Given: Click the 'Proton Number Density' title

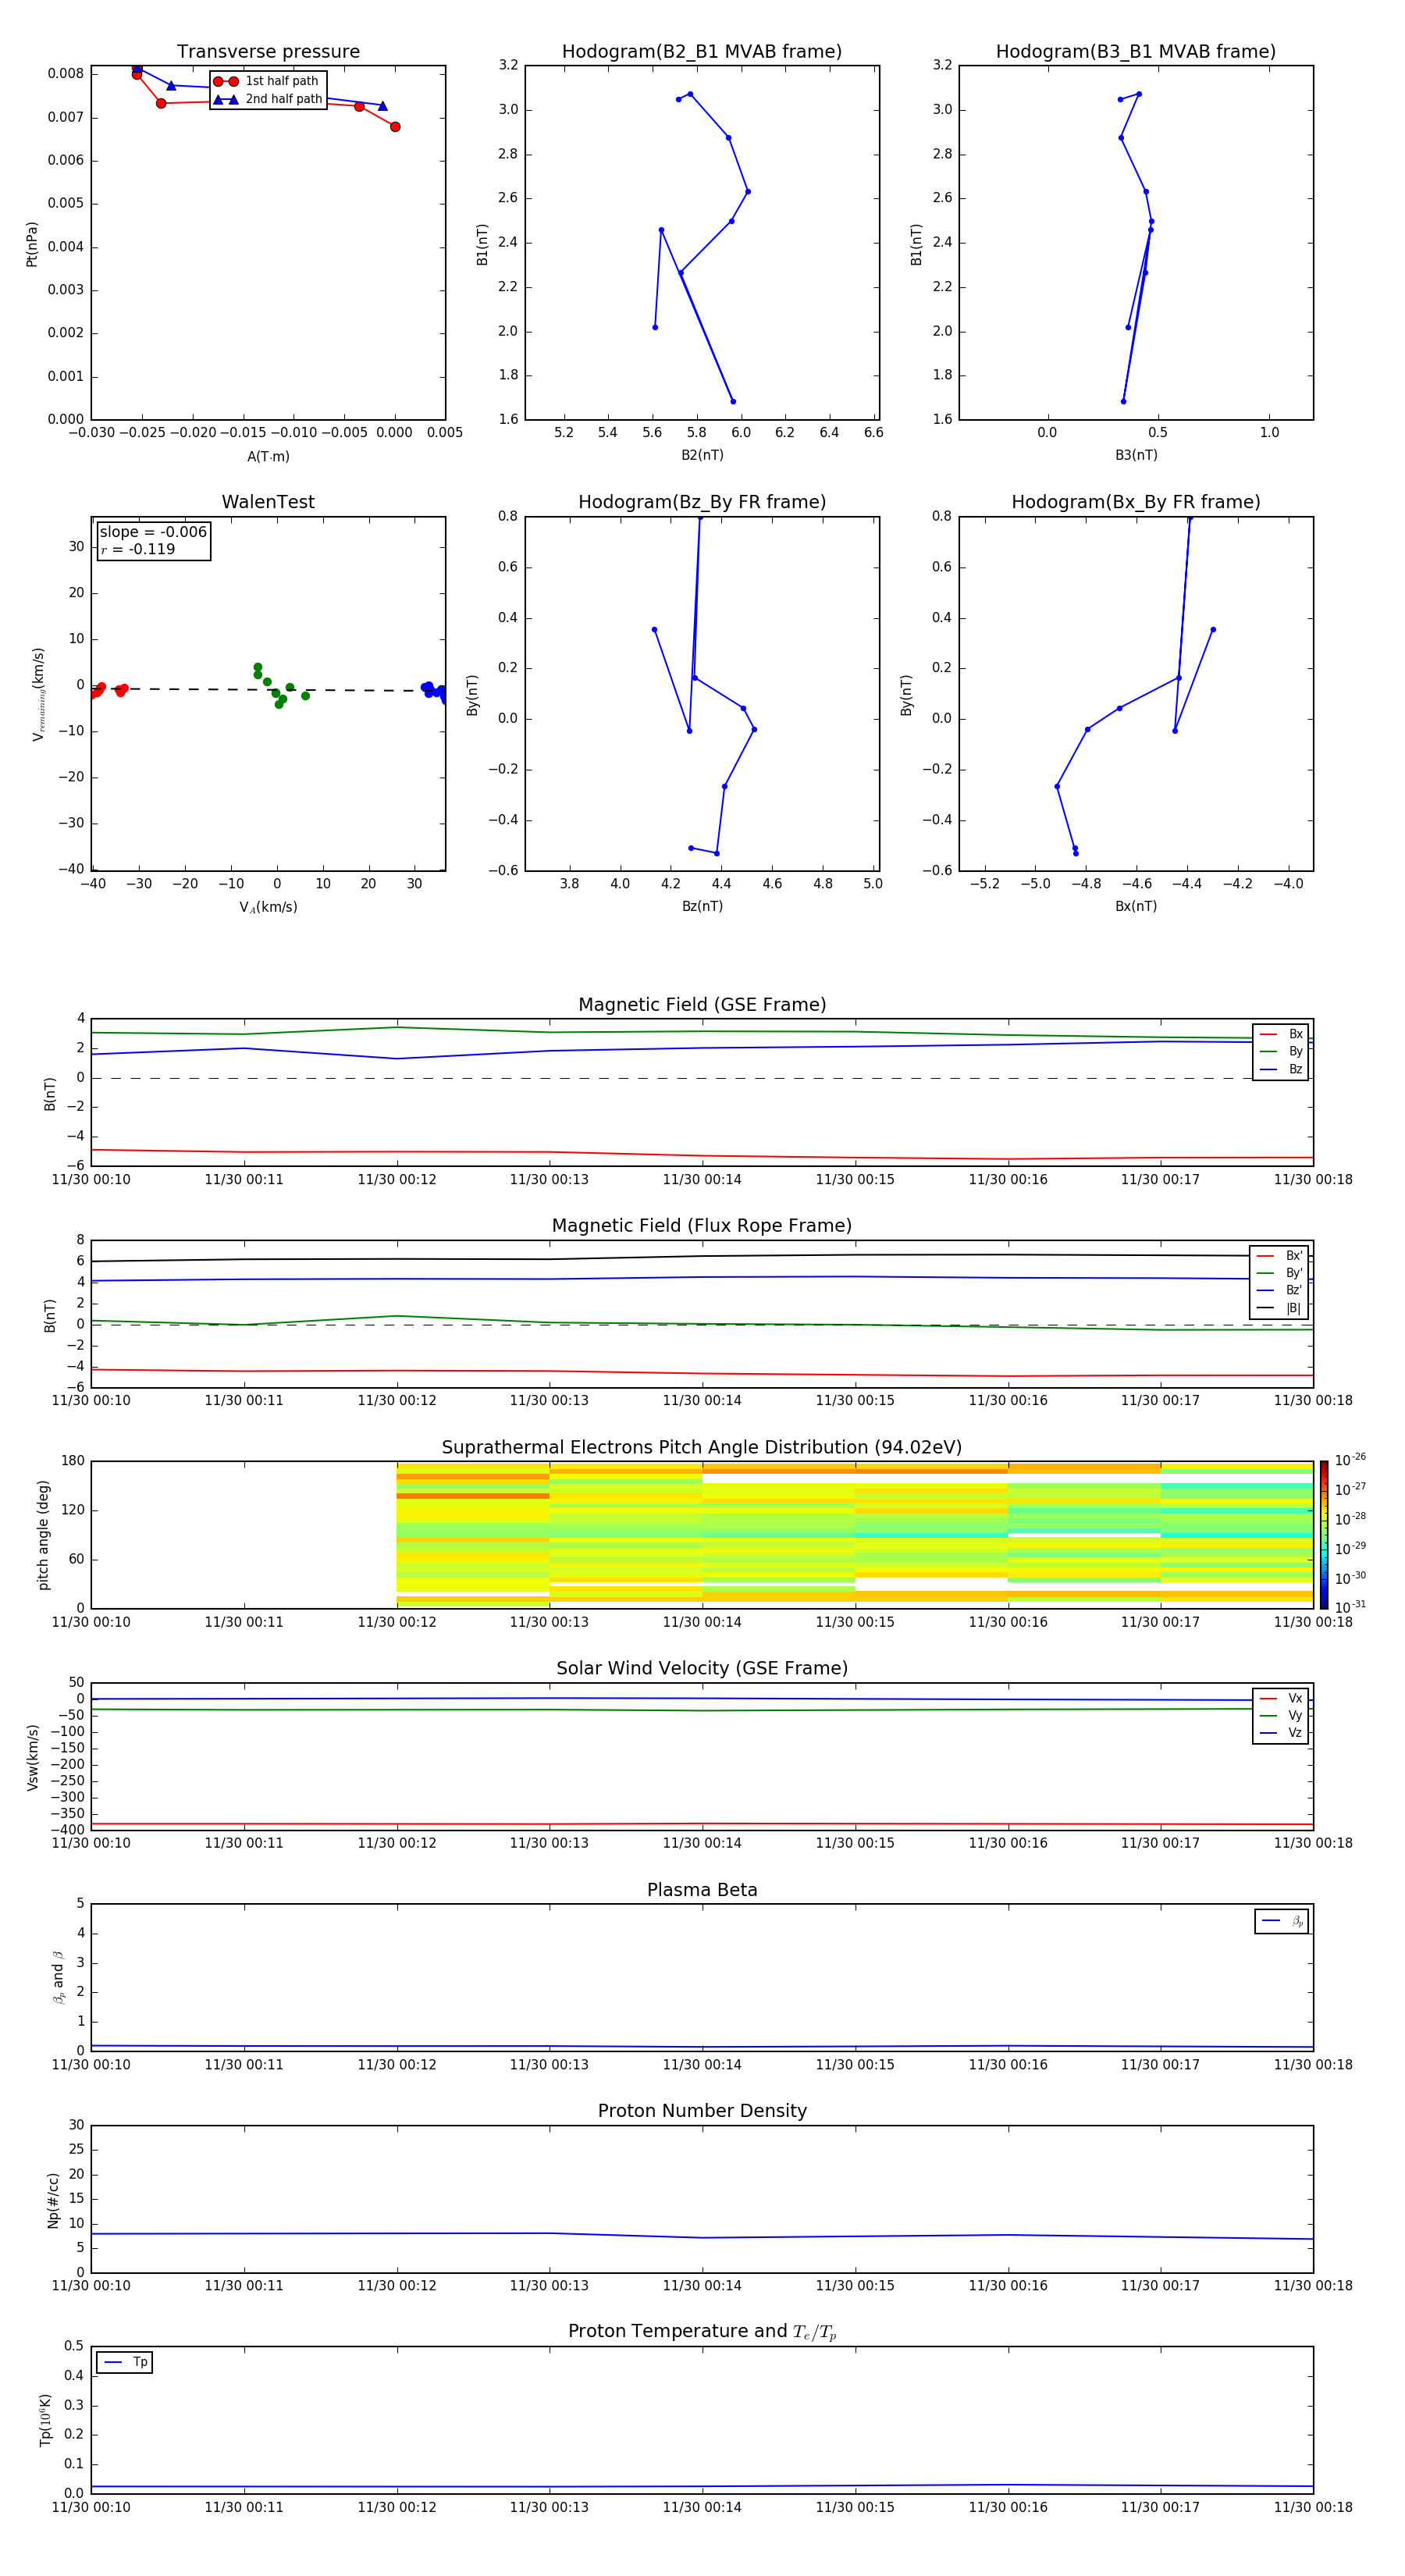Looking at the screenshot, I should tap(702, 2111).
